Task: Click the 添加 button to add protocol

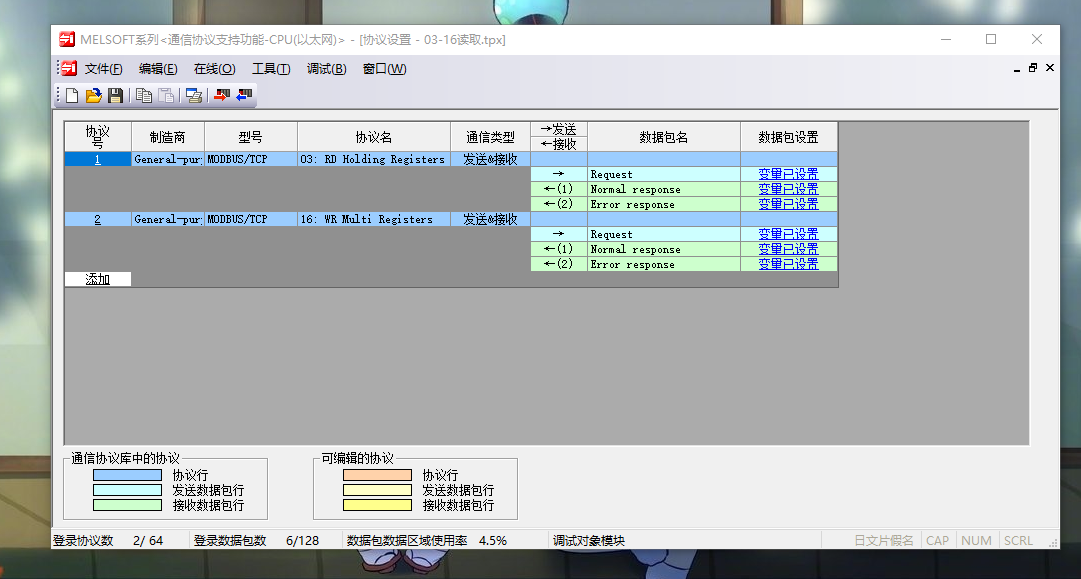Action: coord(98,279)
